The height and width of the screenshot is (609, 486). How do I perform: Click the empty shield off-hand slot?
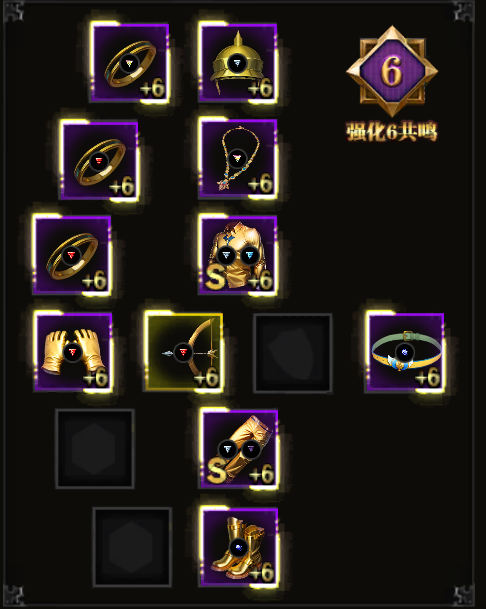coord(293,353)
